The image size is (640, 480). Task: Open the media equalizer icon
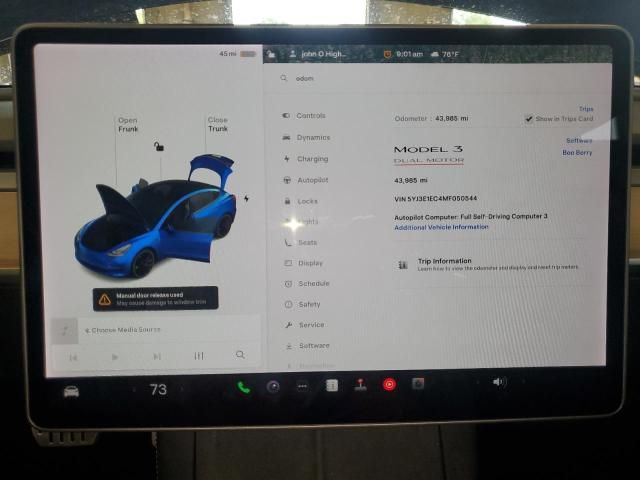coord(199,355)
